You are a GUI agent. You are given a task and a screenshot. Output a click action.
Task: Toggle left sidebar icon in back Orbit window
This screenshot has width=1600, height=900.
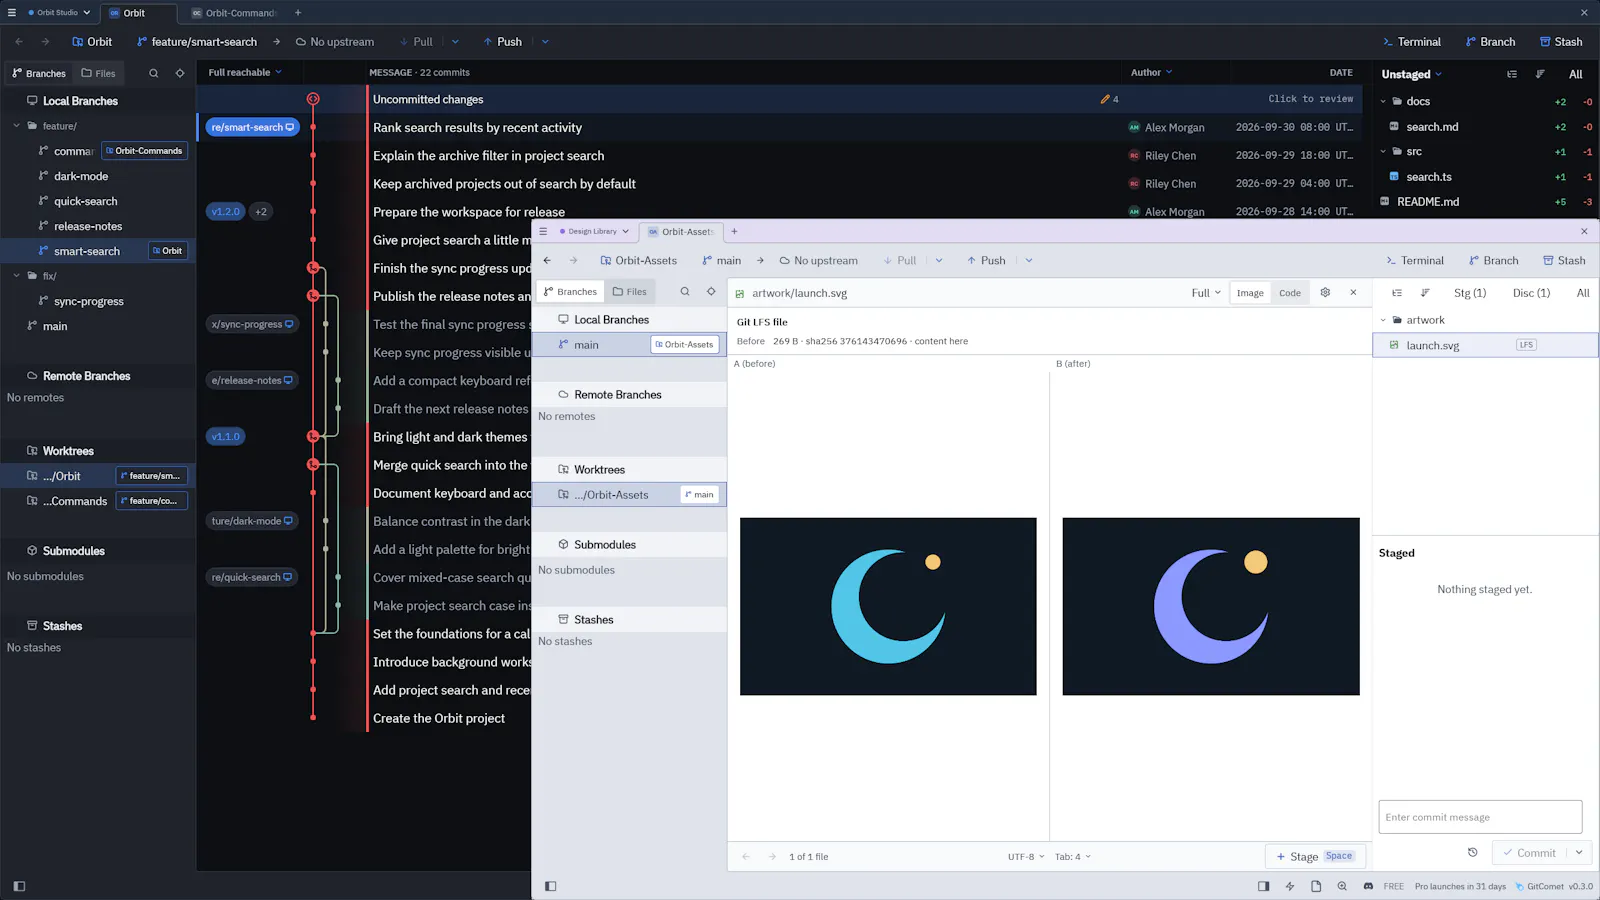19,886
